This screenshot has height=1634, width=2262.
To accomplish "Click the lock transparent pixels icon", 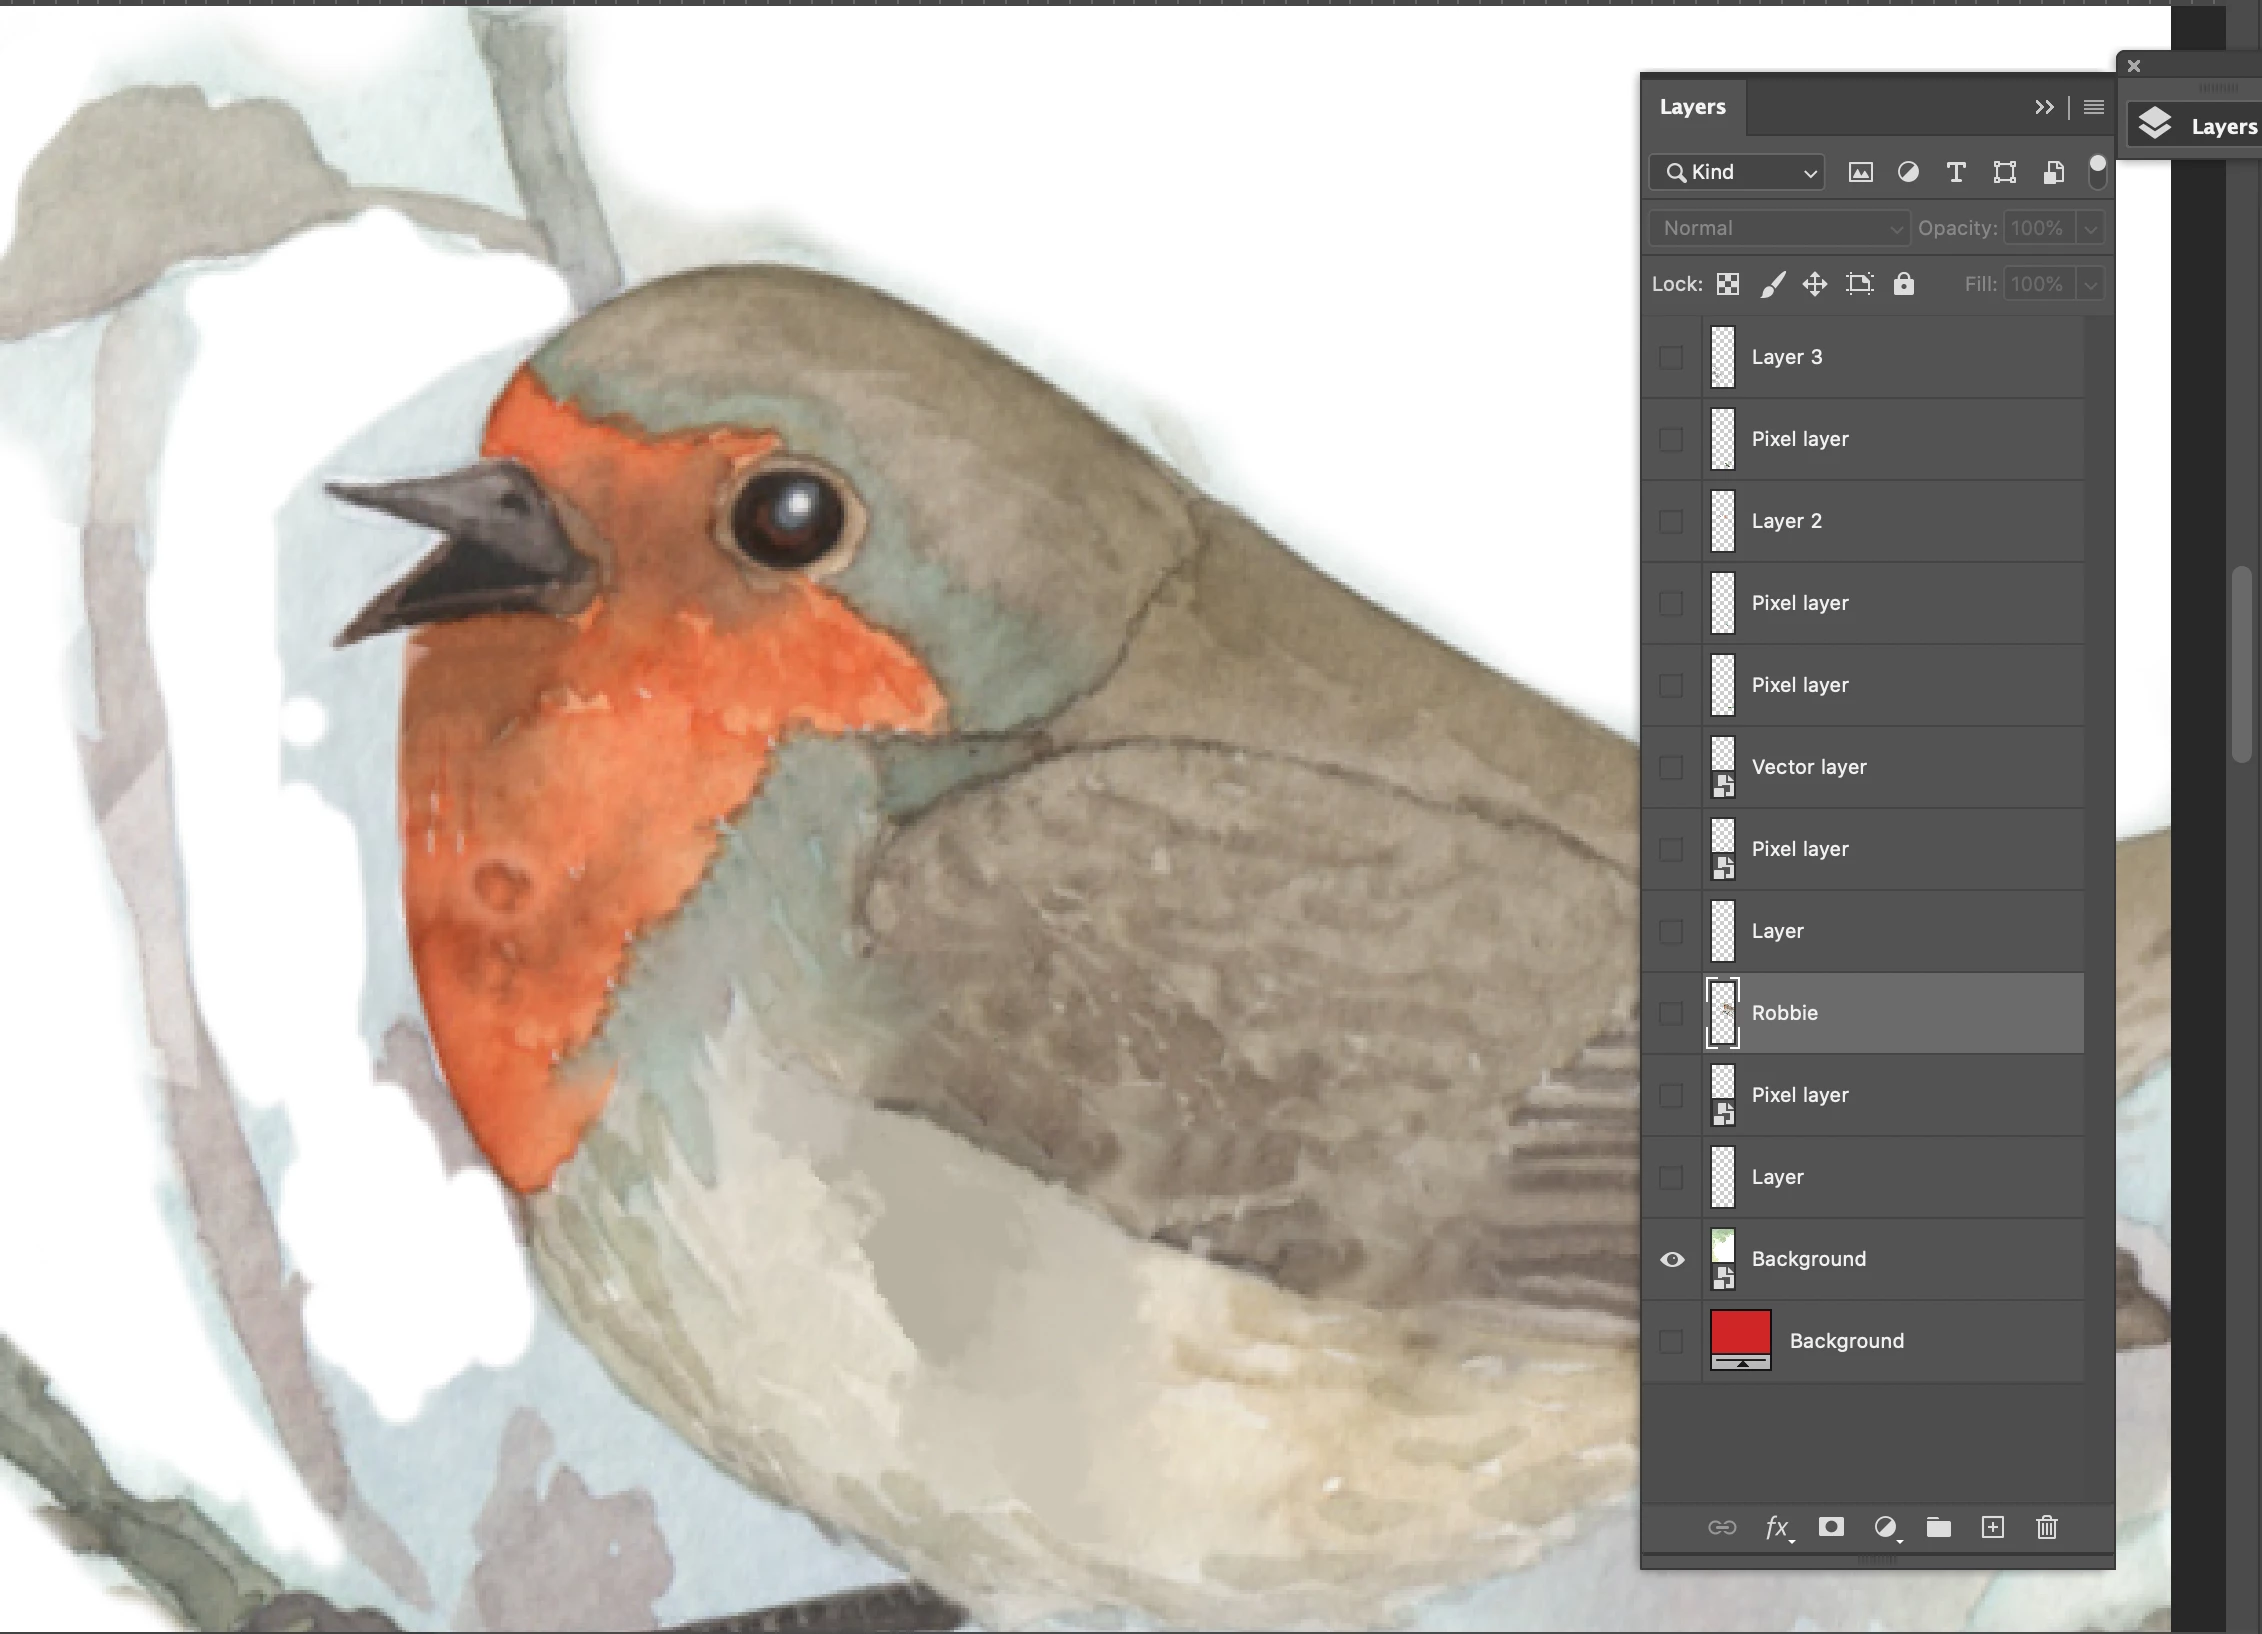I will coord(1728,284).
